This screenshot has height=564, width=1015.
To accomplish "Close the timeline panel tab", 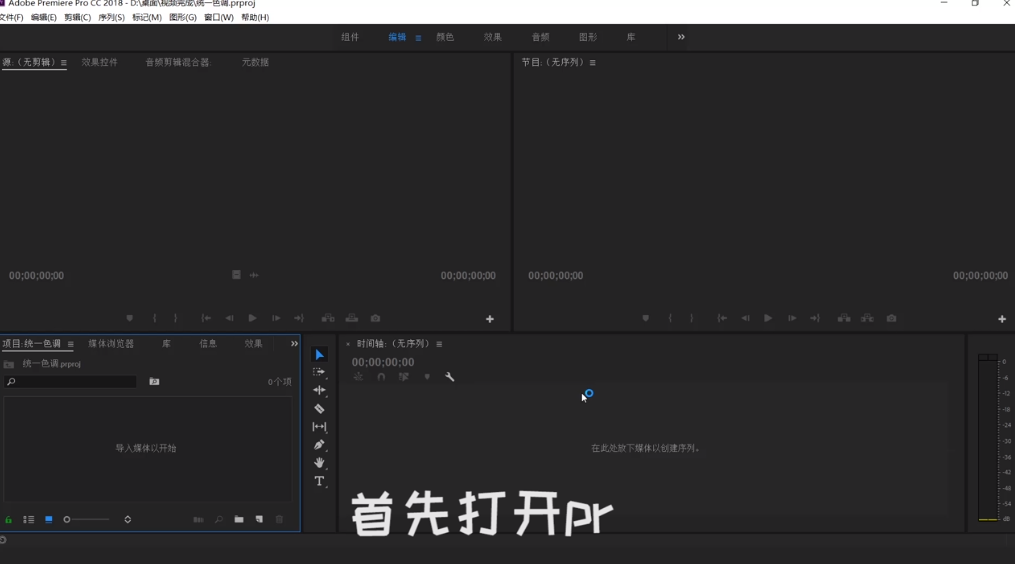I will 348,344.
